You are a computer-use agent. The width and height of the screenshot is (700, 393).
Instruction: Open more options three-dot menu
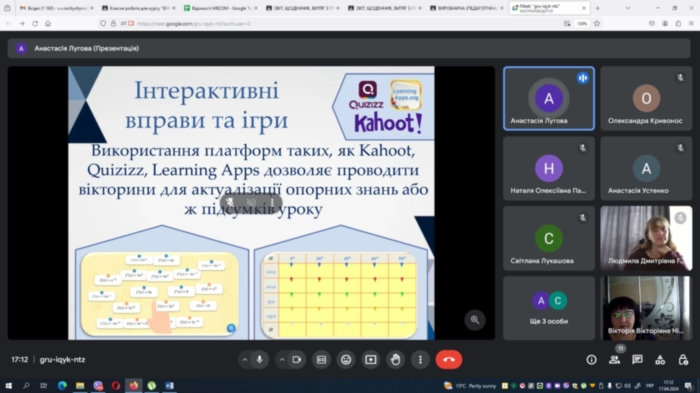click(420, 360)
